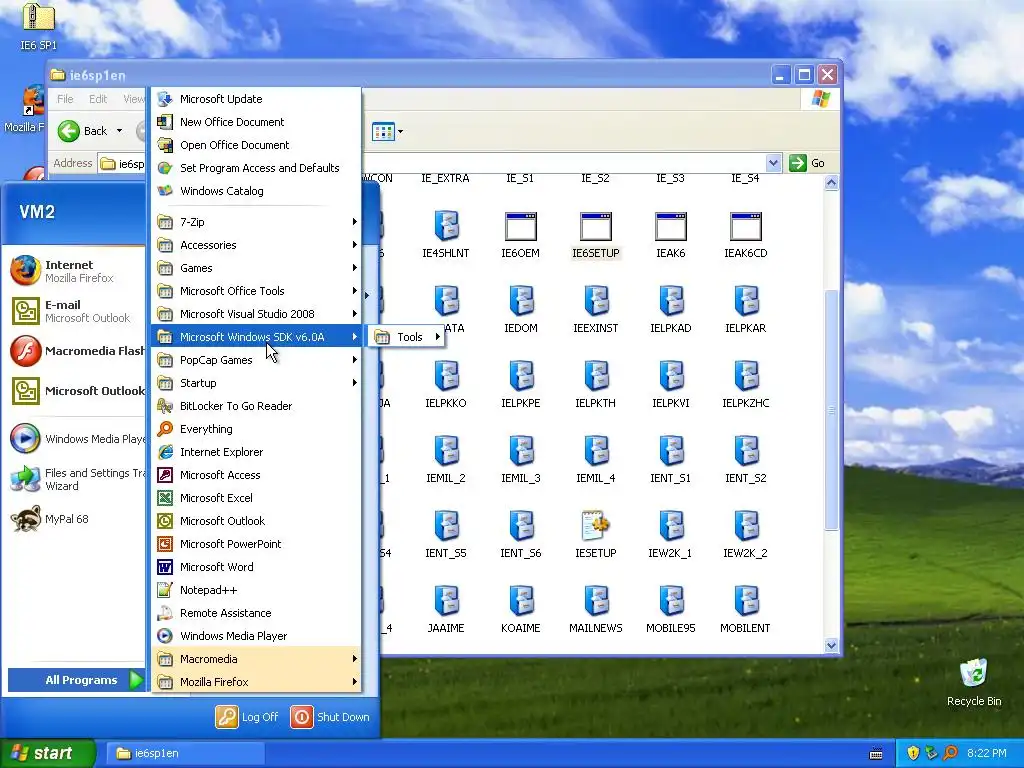
Task: Open the Edit menu in ie6sp1en window
Action: pyautogui.click(x=98, y=99)
